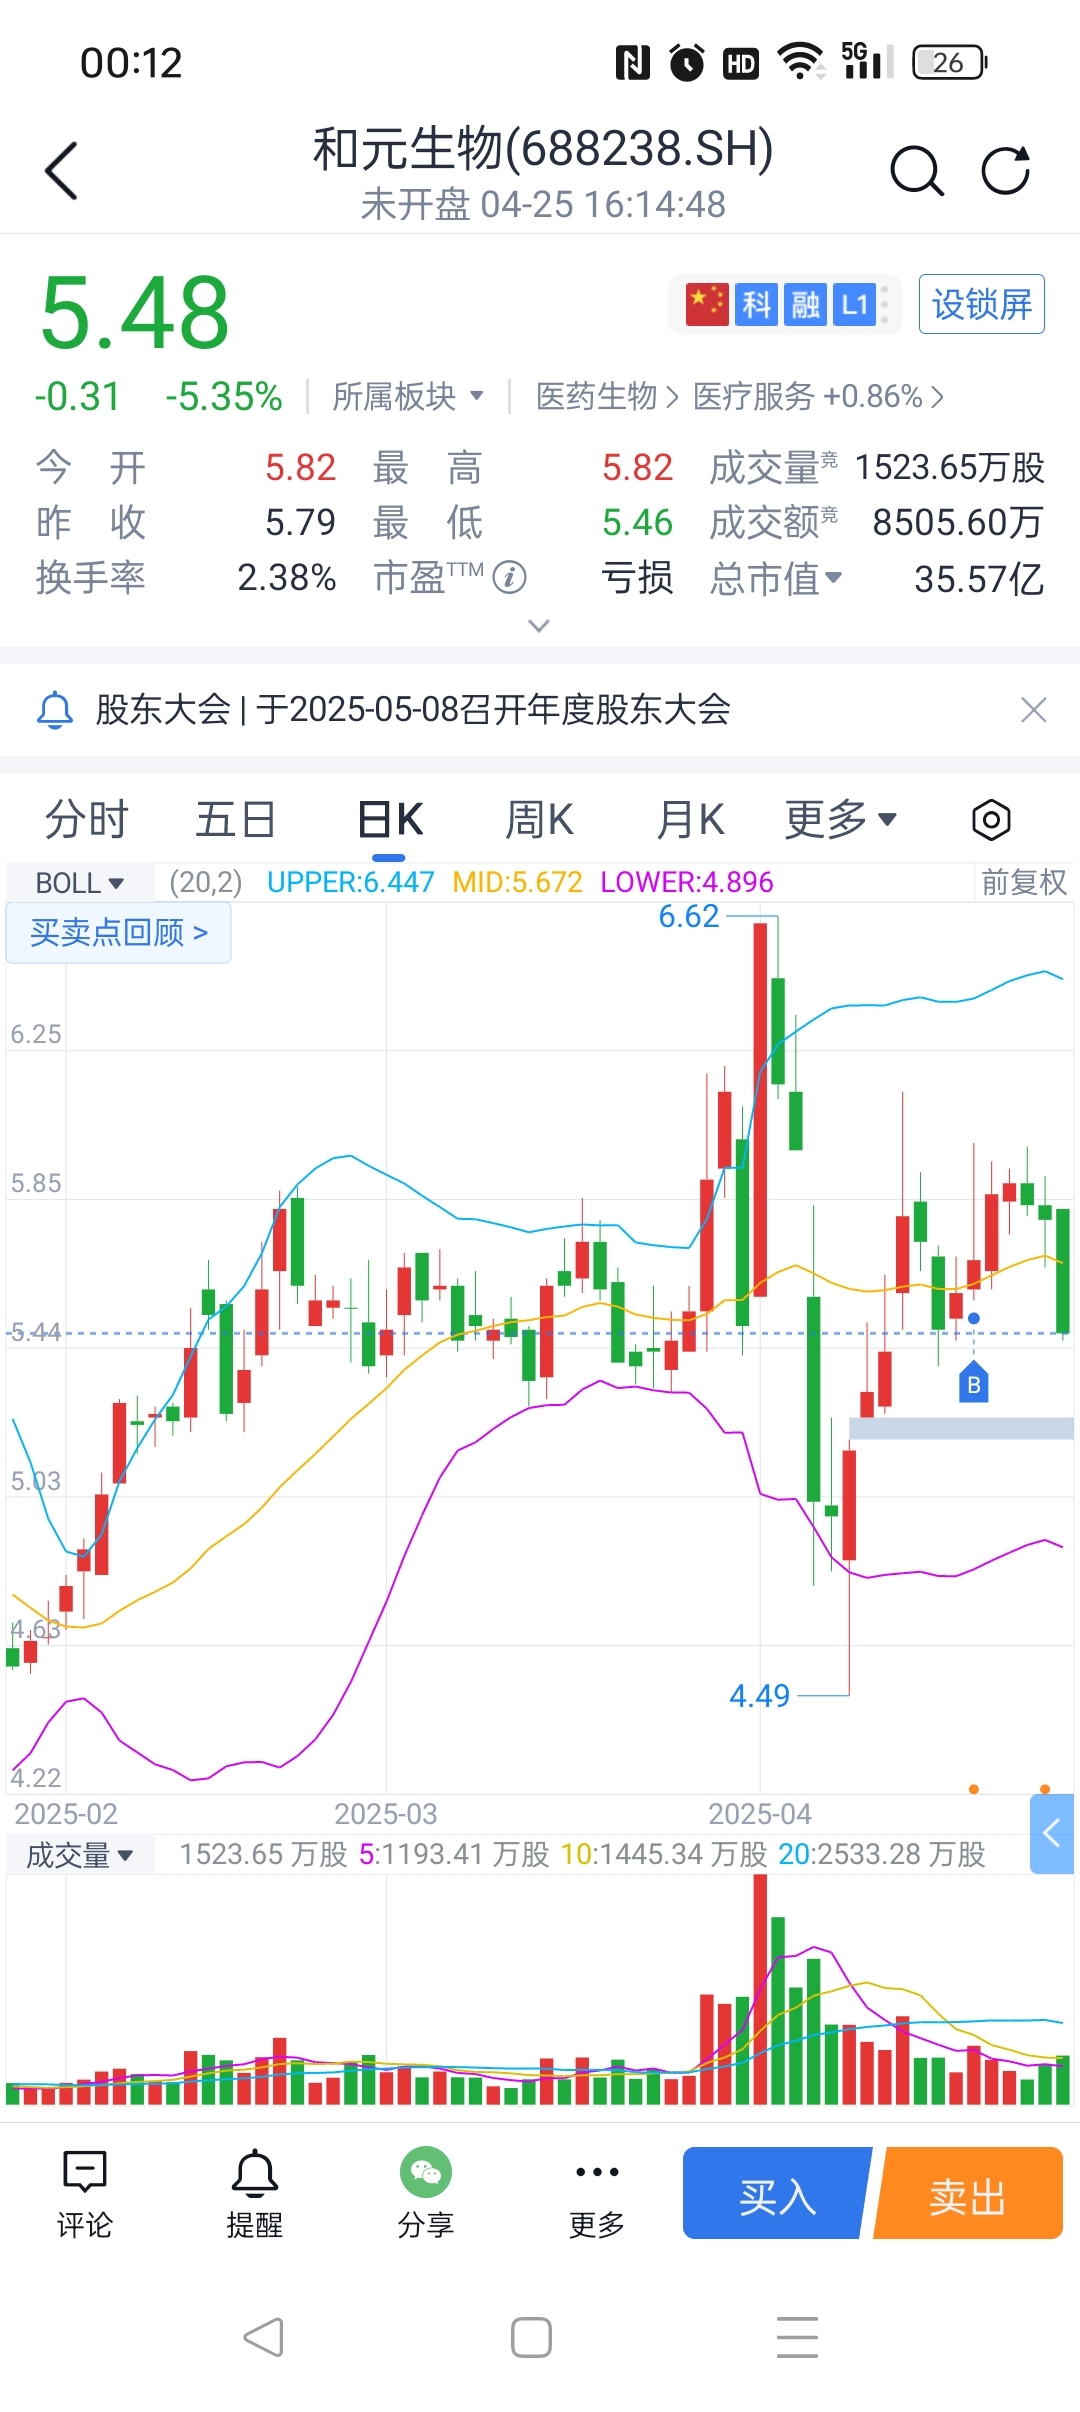This screenshot has width=1080, height=2412.
Task: Open the 成交量 indicator dropdown
Action: (80, 1855)
